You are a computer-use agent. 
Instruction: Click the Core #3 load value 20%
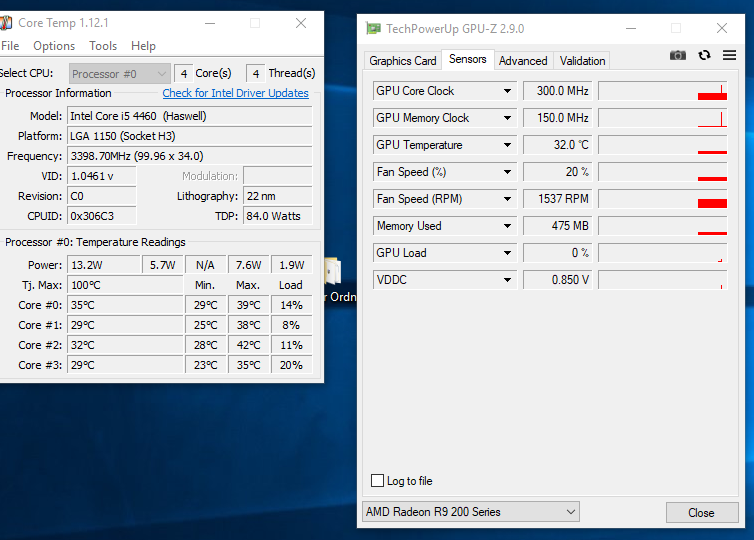click(x=291, y=365)
